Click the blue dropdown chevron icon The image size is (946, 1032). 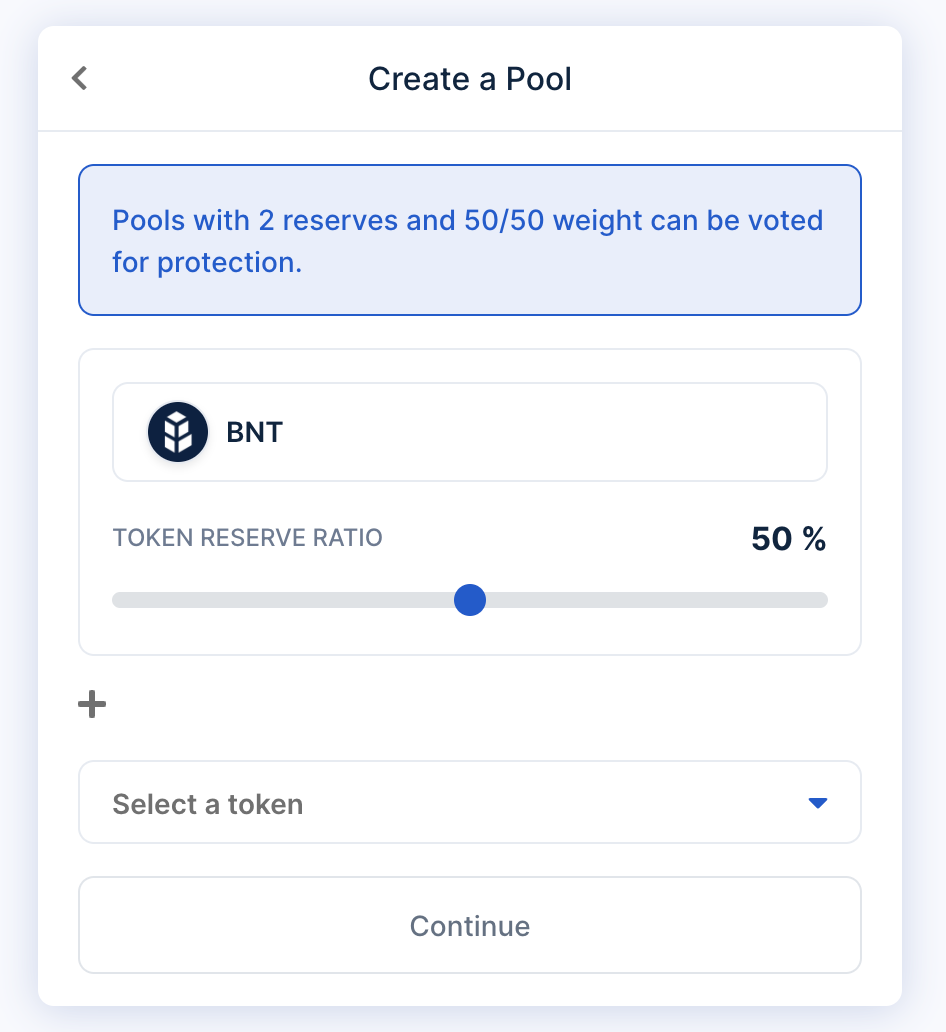pos(818,802)
